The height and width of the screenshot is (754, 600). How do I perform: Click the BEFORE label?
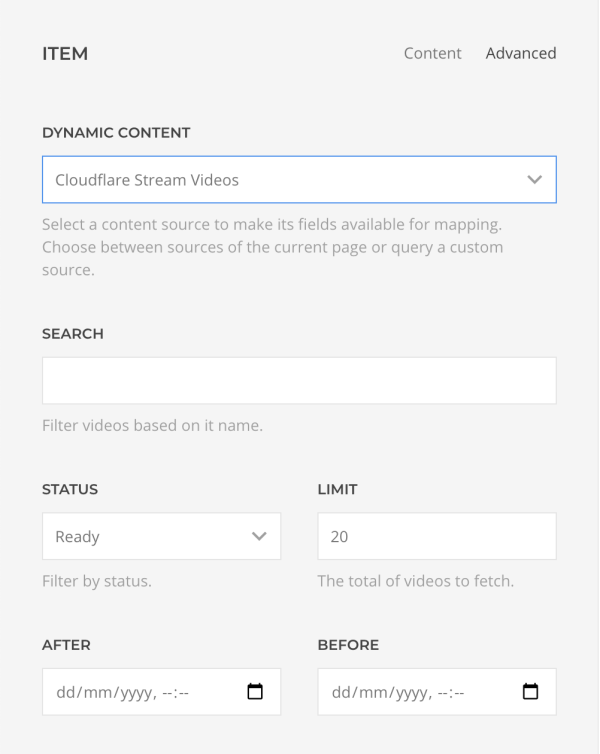click(349, 645)
